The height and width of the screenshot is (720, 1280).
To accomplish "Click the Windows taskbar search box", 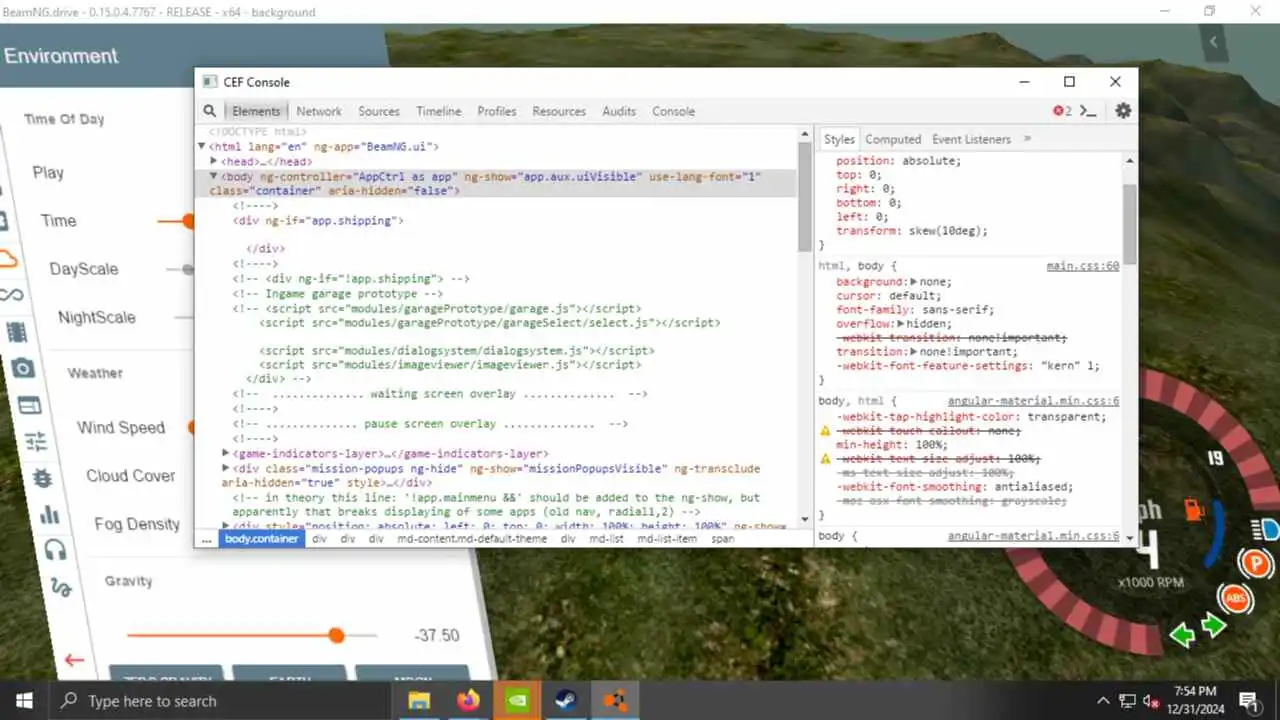I will click(x=220, y=701).
